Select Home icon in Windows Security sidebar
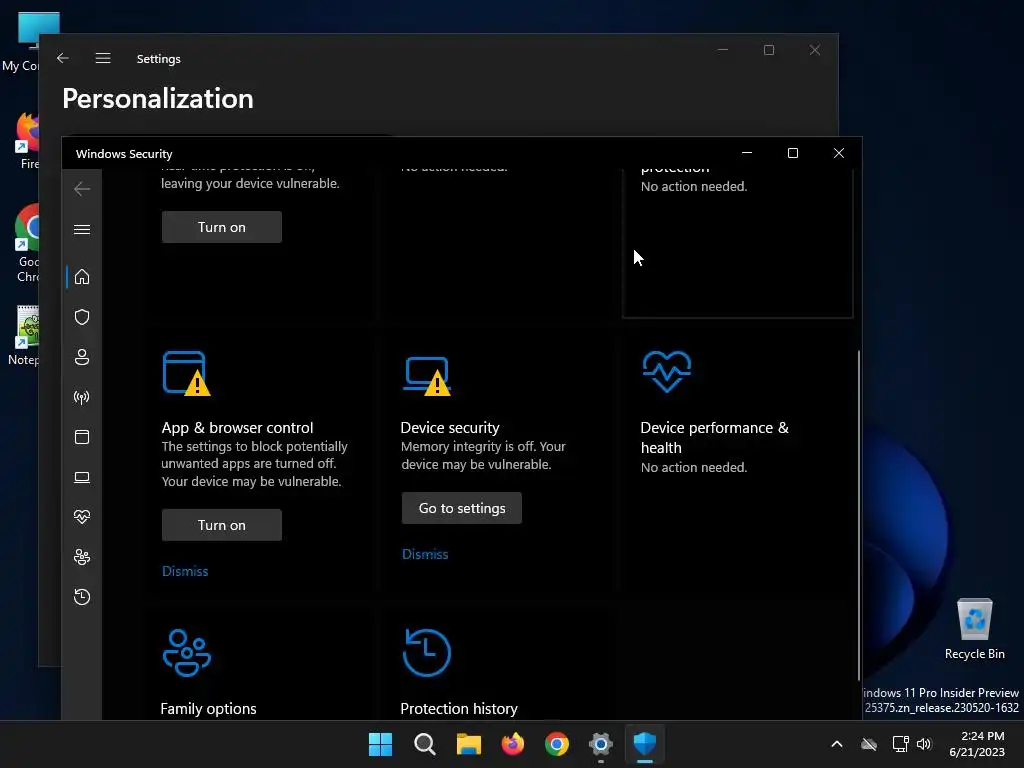The height and width of the screenshot is (768, 1024). point(82,277)
